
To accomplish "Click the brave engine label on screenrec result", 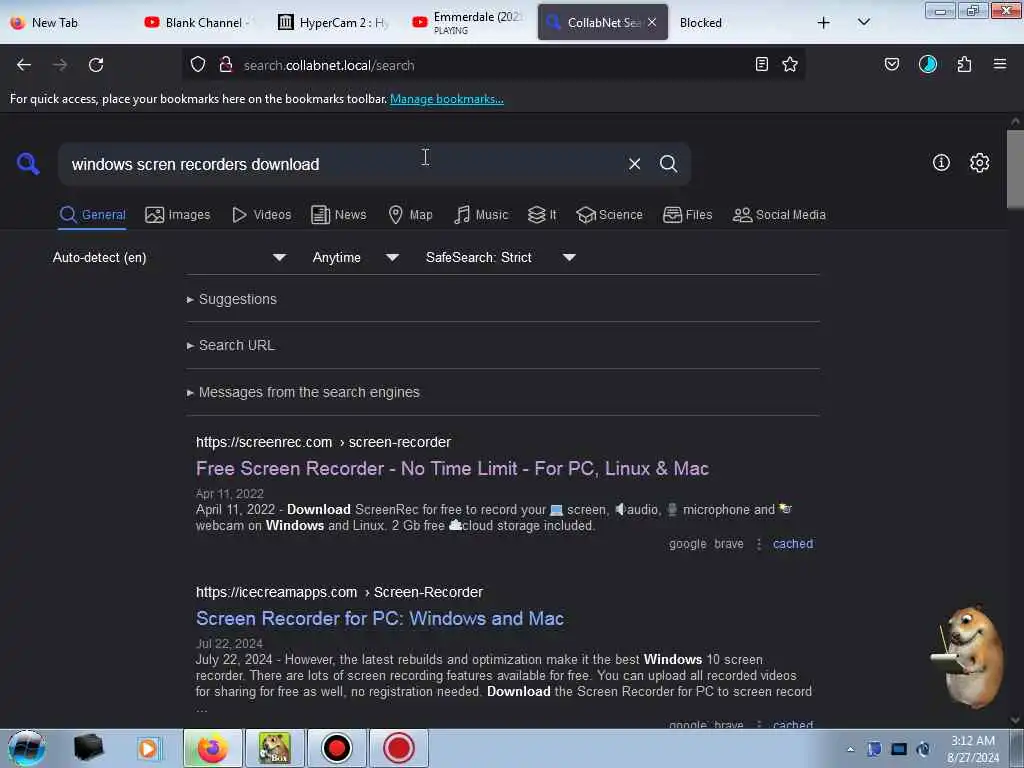I will pyautogui.click(x=729, y=544).
